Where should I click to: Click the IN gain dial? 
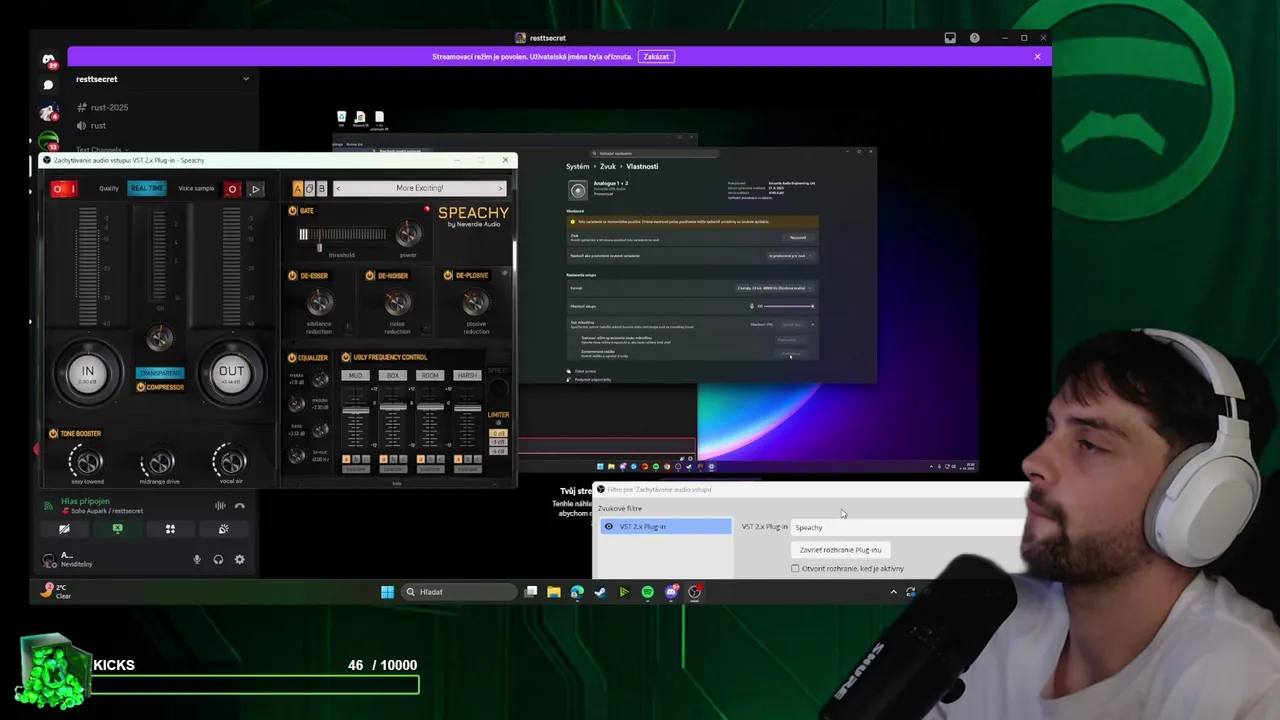[88, 372]
